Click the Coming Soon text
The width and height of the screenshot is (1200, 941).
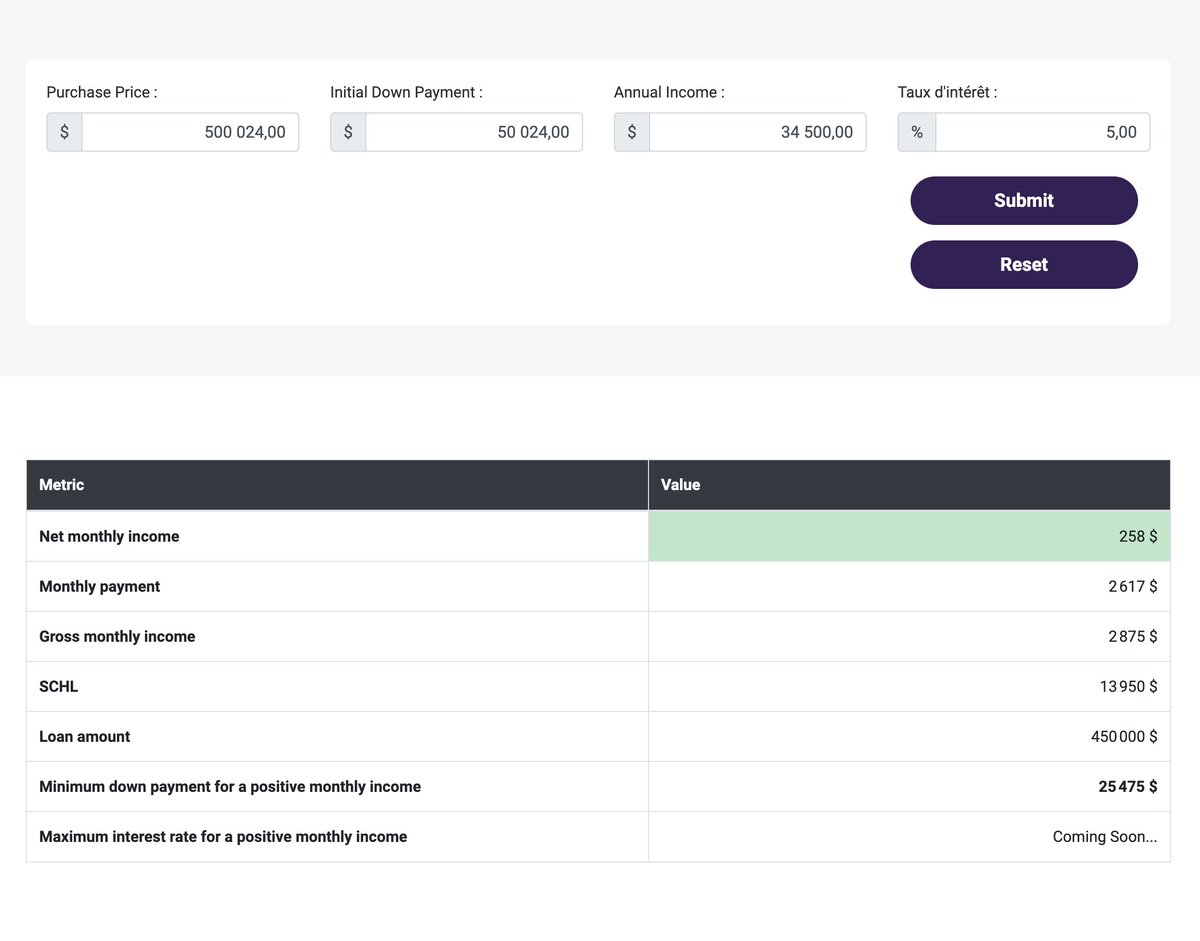tap(1105, 836)
